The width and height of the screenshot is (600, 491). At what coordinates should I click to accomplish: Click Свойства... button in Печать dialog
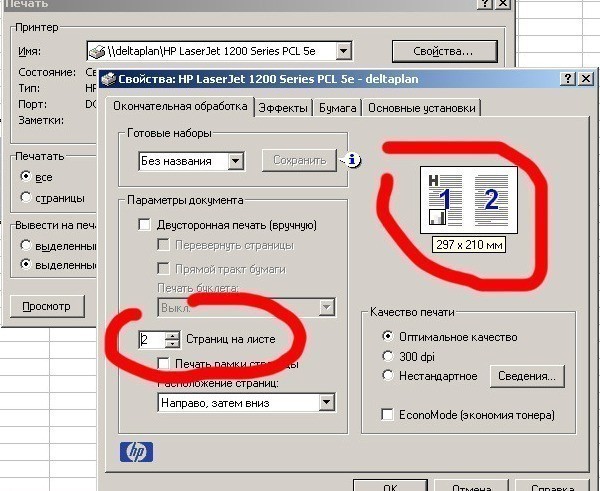point(444,51)
